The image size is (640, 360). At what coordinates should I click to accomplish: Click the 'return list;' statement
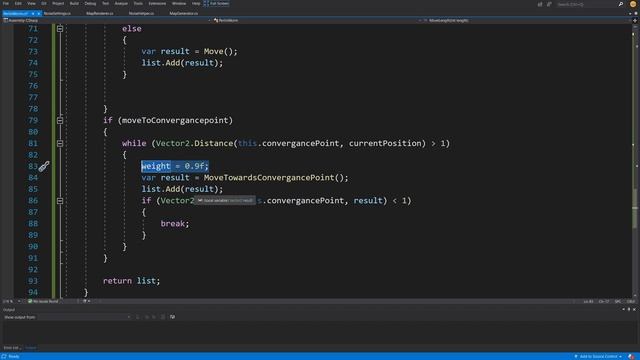tap(131, 281)
